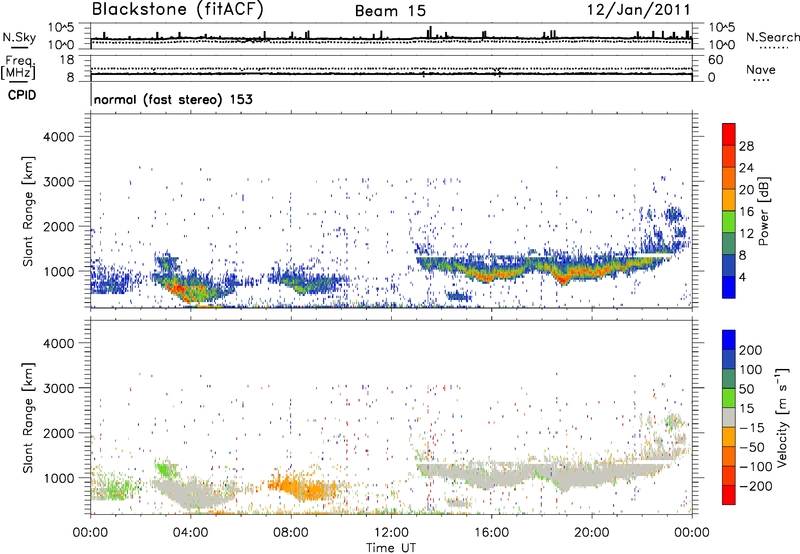Pick the red top segment of Power colorbar

tap(729, 134)
